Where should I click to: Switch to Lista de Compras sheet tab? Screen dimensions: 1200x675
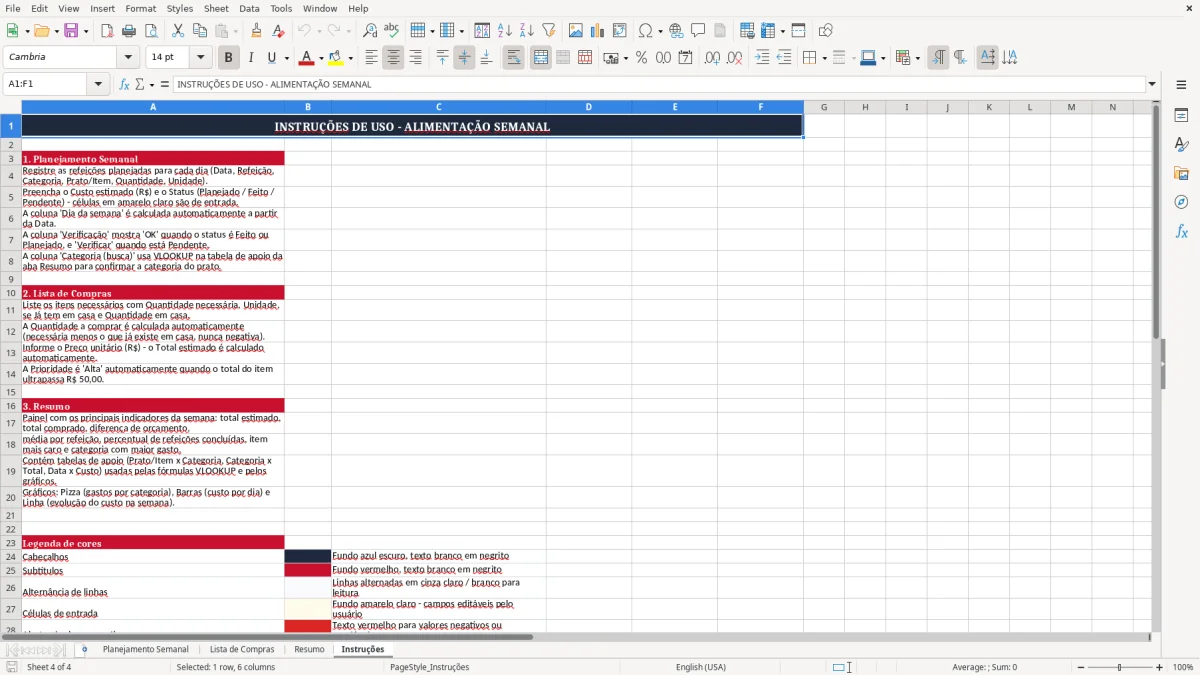pyautogui.click(x=241, y=649)
